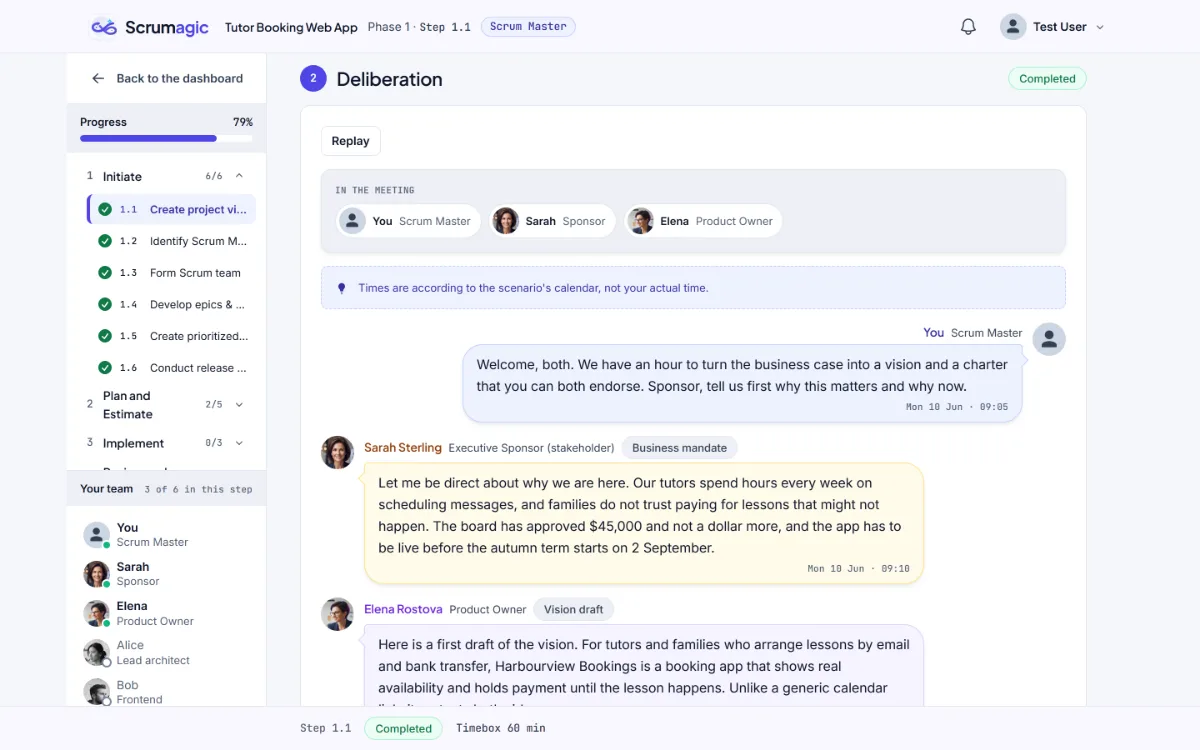This screenshot has width=1200, height=750.
Task: Click Bob's avatar in Your team list
Action: tap(96, 692)
